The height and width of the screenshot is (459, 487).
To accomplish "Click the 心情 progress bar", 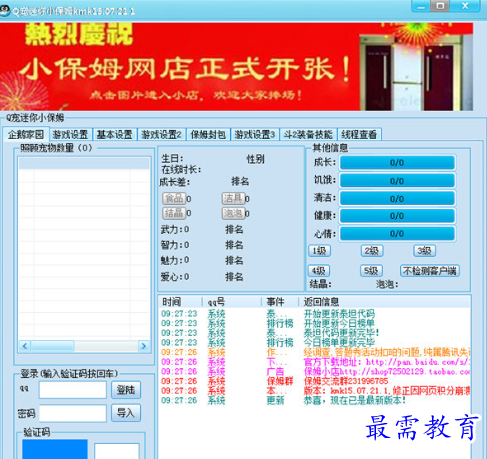I will 397,233.
